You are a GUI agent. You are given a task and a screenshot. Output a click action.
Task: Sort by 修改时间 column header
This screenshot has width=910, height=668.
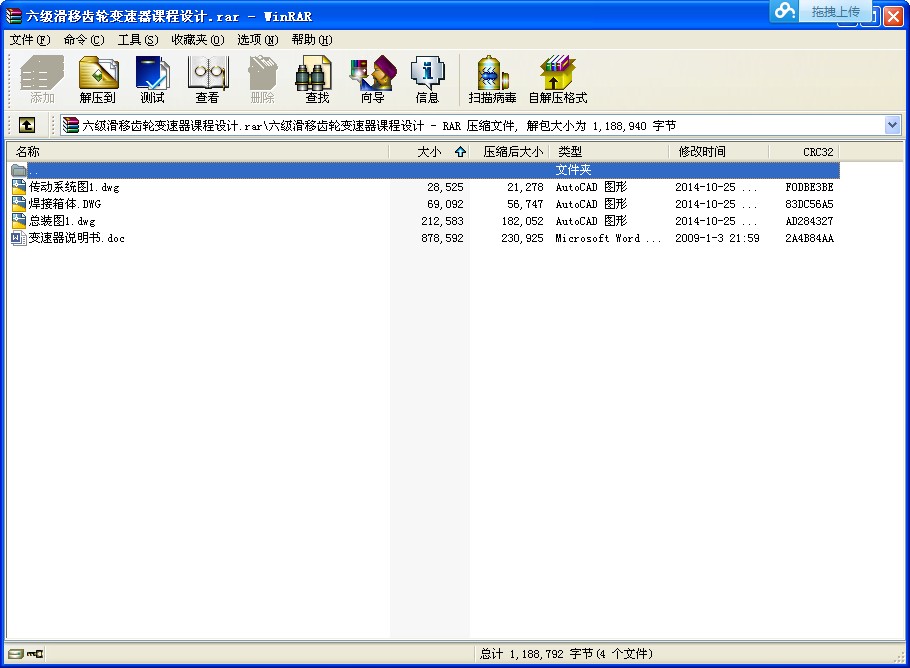click(x=718, y=151)
